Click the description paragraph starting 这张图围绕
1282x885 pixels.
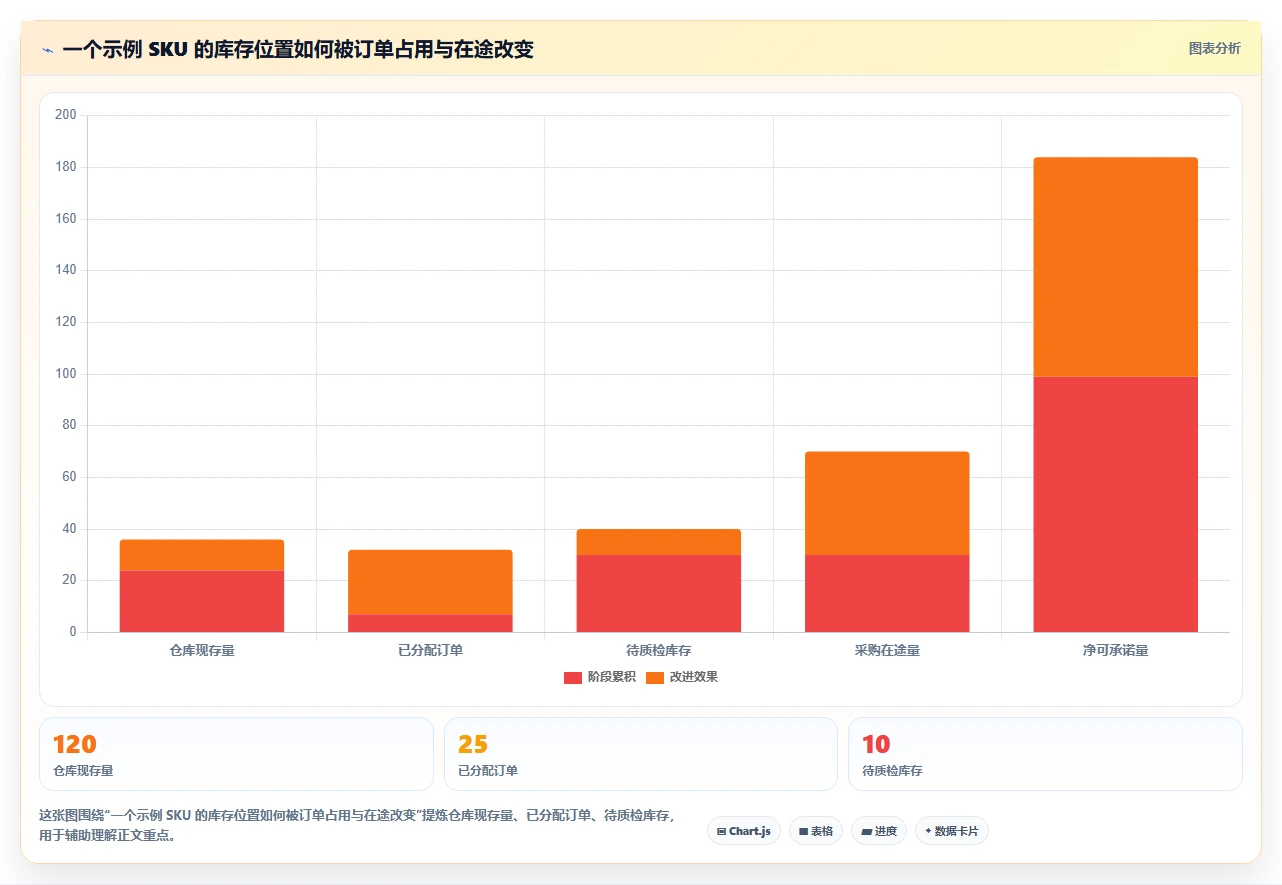(x=357, y=826)
